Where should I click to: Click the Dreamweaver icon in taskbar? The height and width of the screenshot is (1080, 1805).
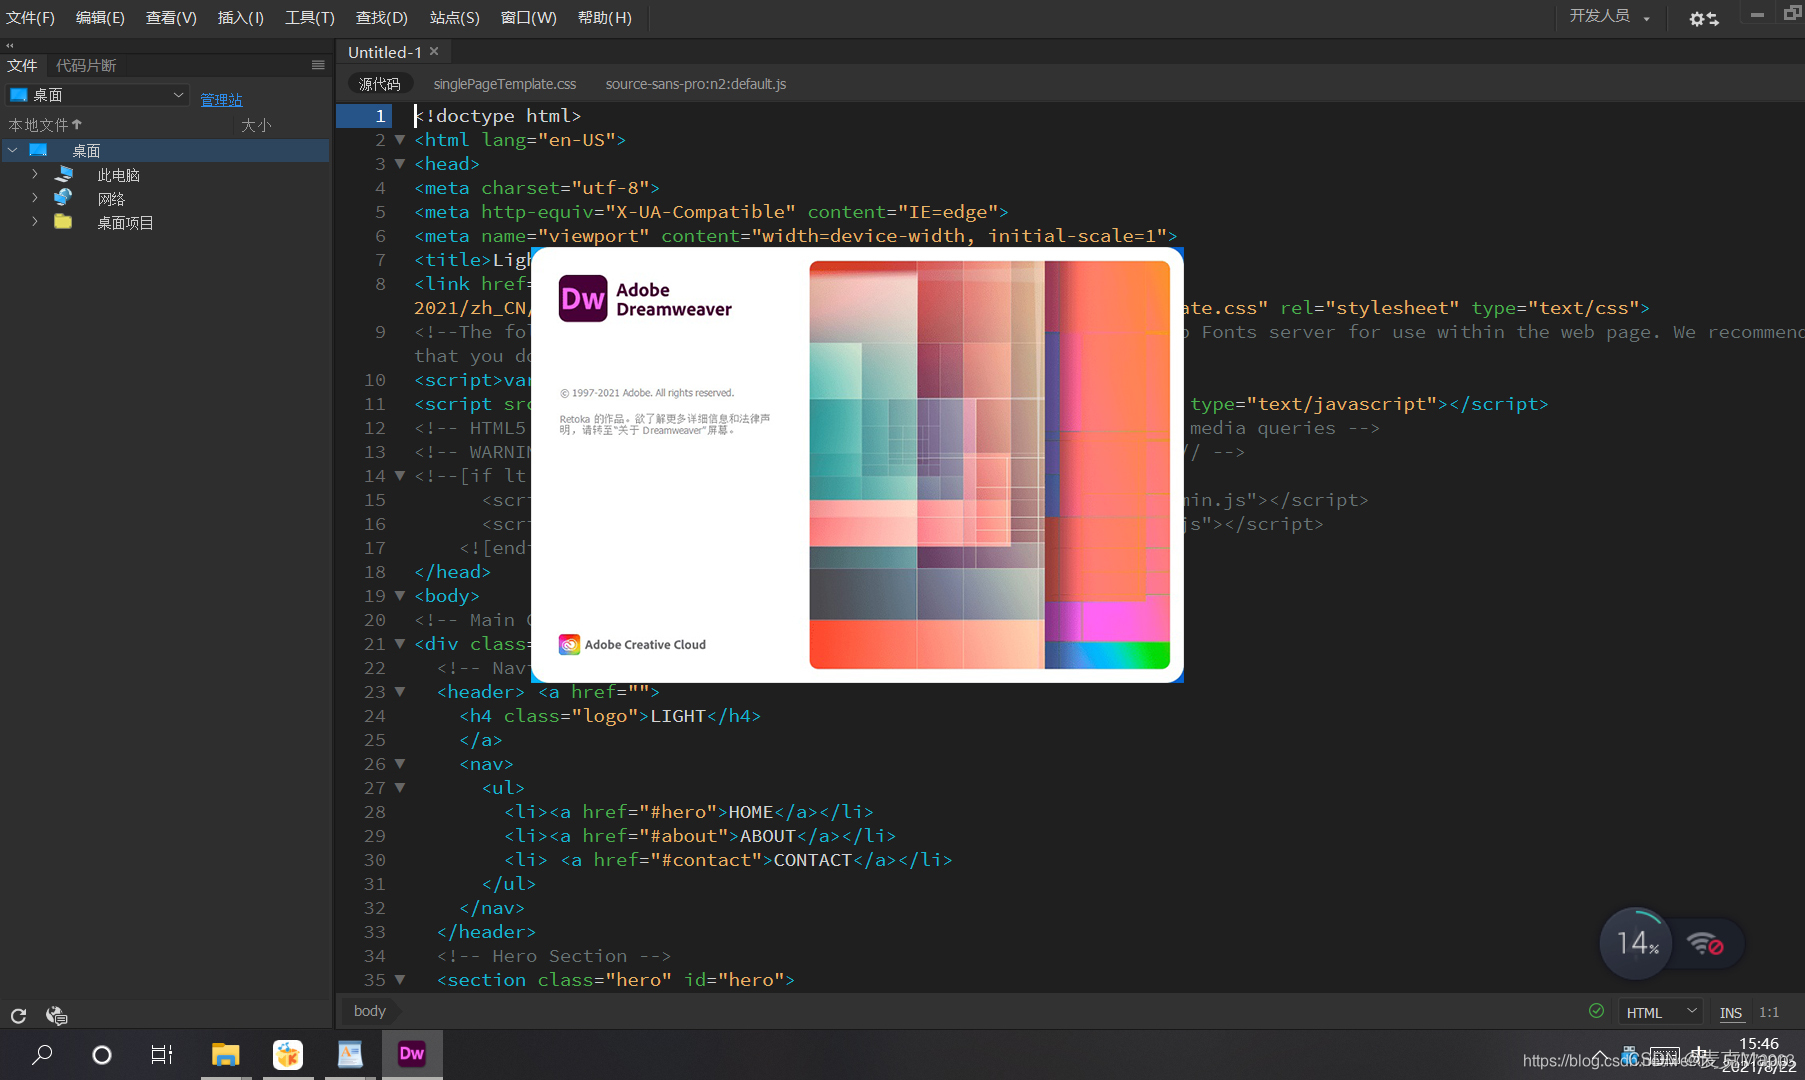412,1053
